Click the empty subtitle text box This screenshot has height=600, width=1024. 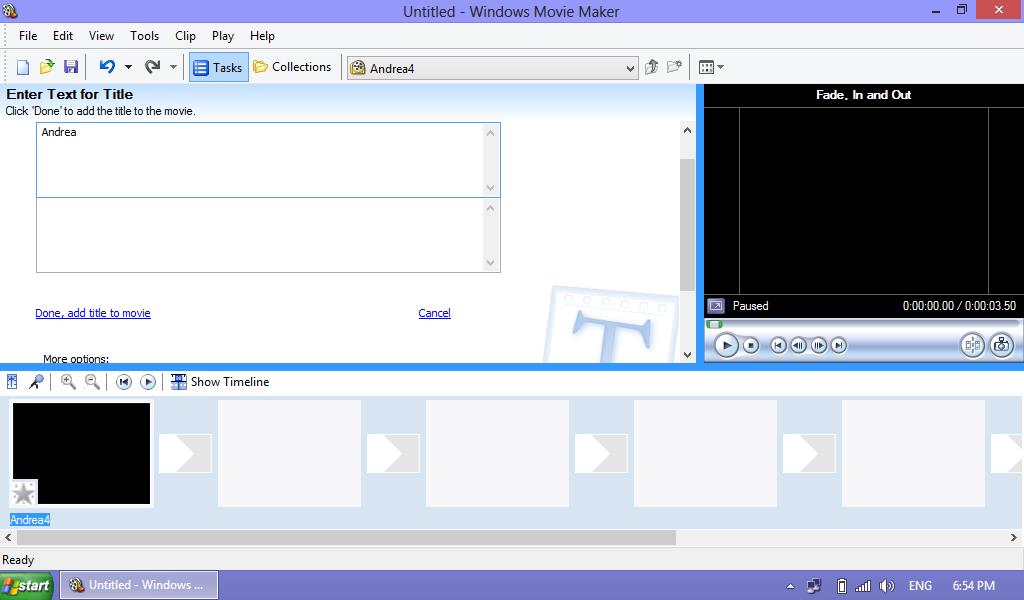(268, 235)
